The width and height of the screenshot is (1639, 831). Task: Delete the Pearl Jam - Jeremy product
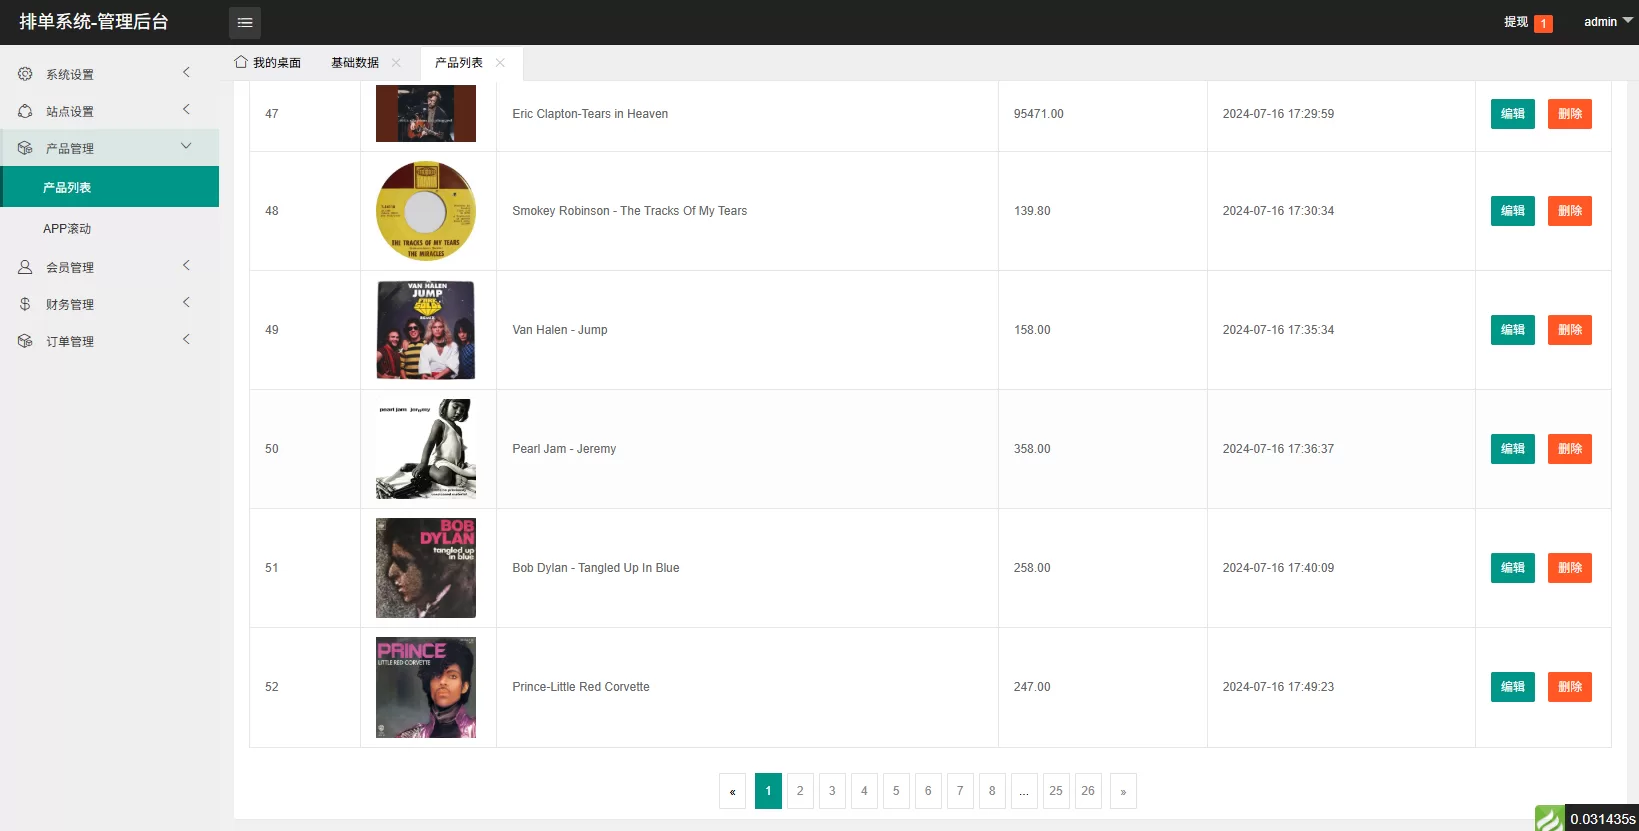1569,449
